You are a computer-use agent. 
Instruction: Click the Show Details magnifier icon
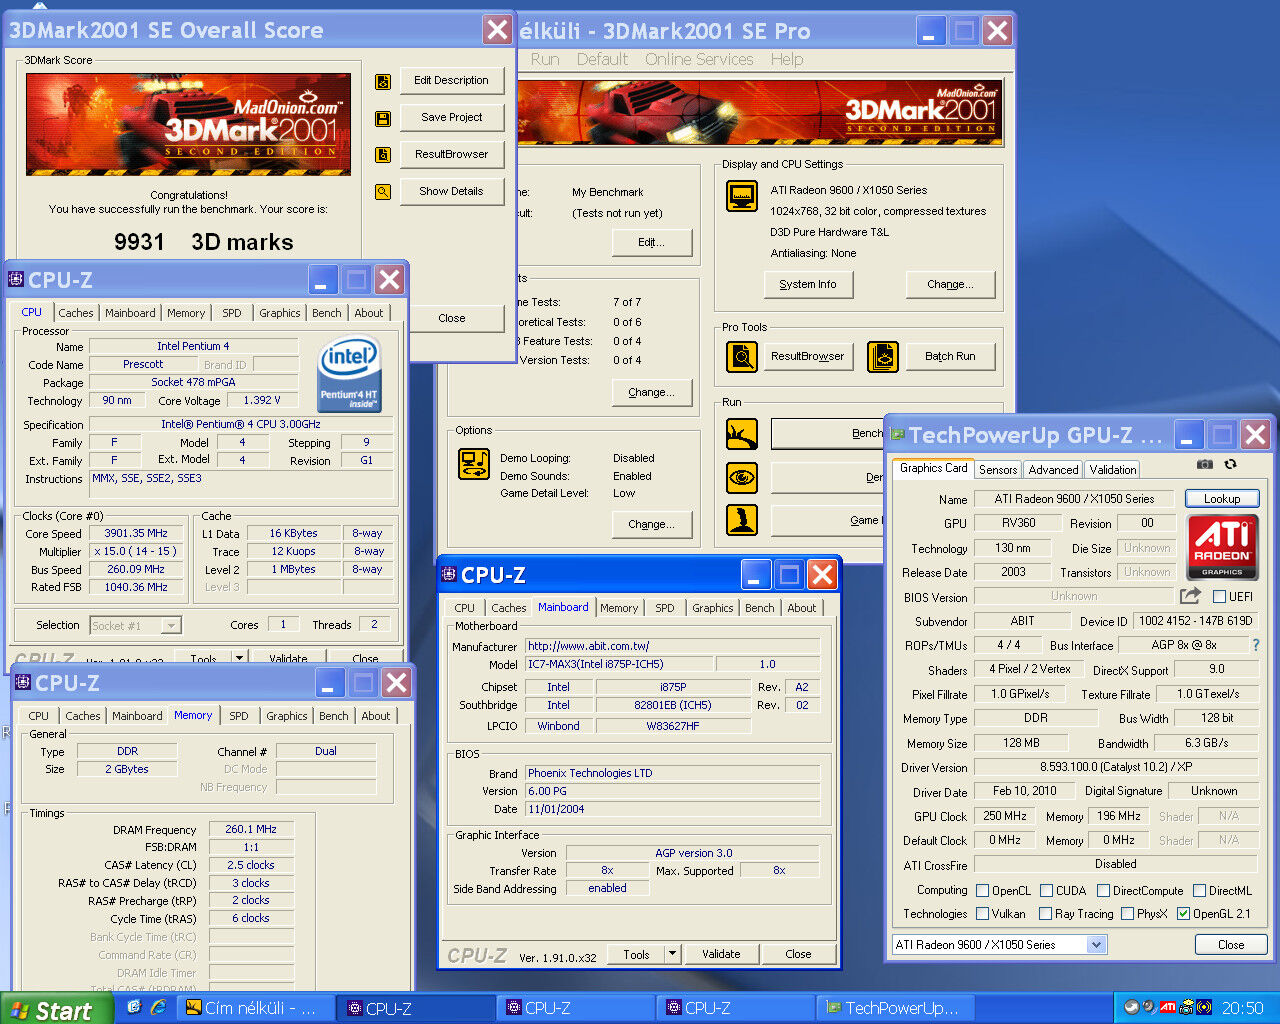click(x=383, y=192)
